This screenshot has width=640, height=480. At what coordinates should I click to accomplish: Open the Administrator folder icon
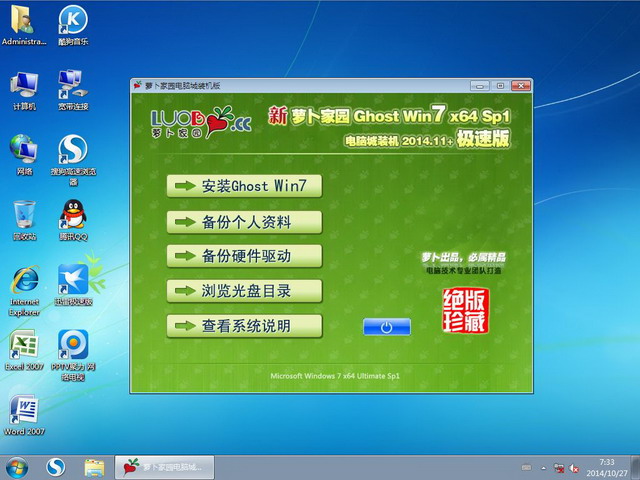tap(24, 24)
